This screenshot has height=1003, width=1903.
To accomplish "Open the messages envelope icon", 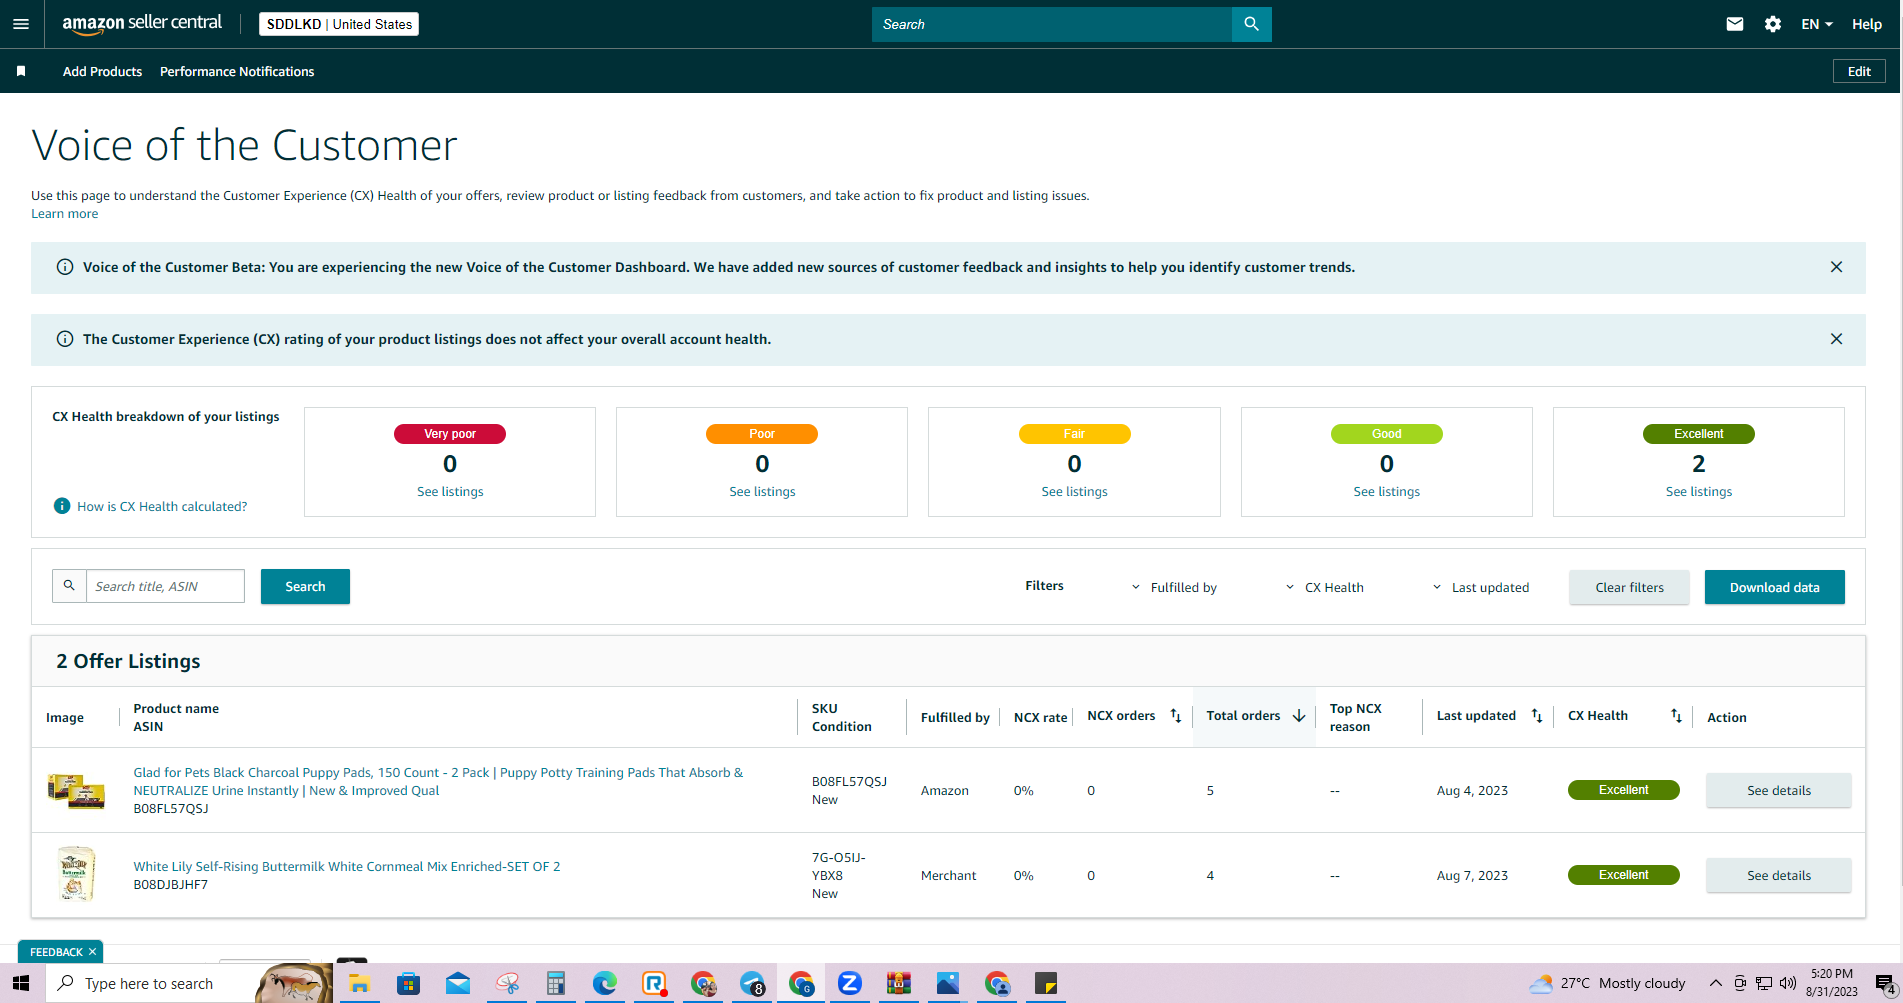I will [x=1735, y=24].
